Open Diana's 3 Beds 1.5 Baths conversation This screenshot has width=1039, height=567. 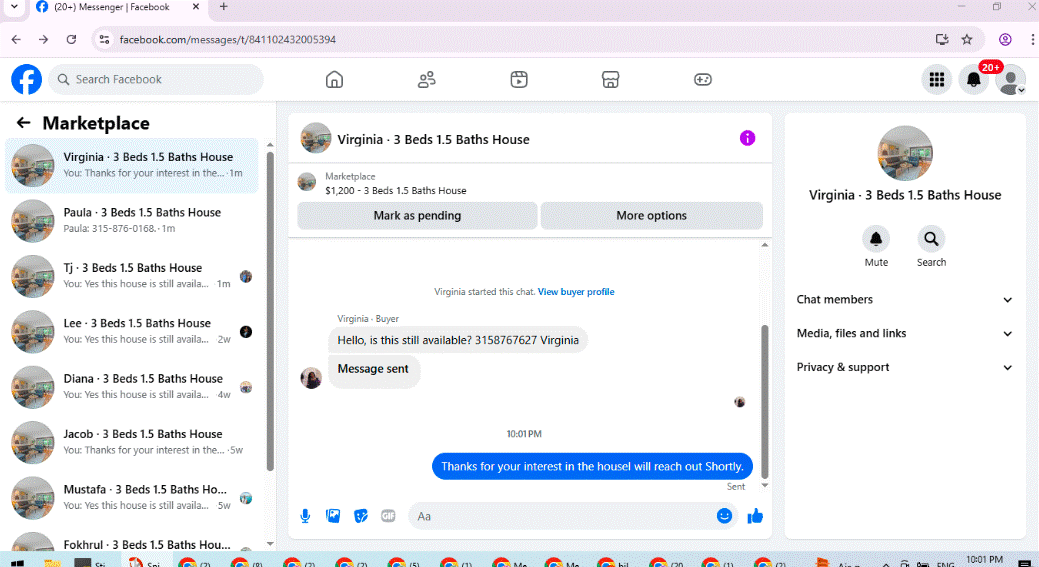coord(131,387)
